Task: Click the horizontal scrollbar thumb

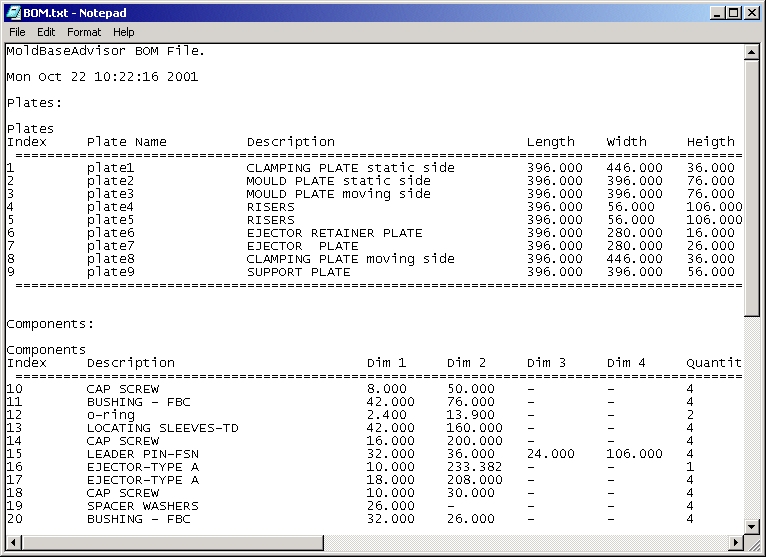Action: (x=172, y=542)
